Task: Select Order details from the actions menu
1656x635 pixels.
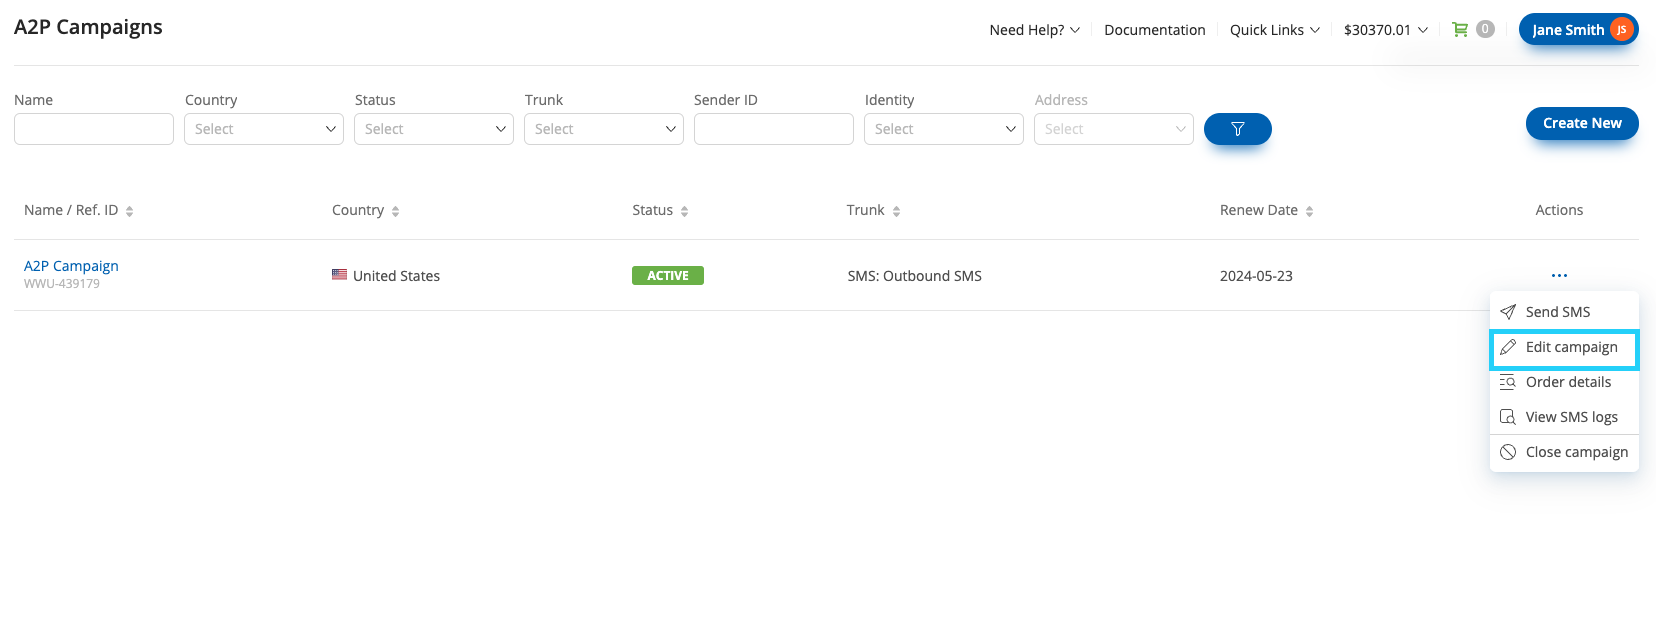Action: (x=1564, y=382)
